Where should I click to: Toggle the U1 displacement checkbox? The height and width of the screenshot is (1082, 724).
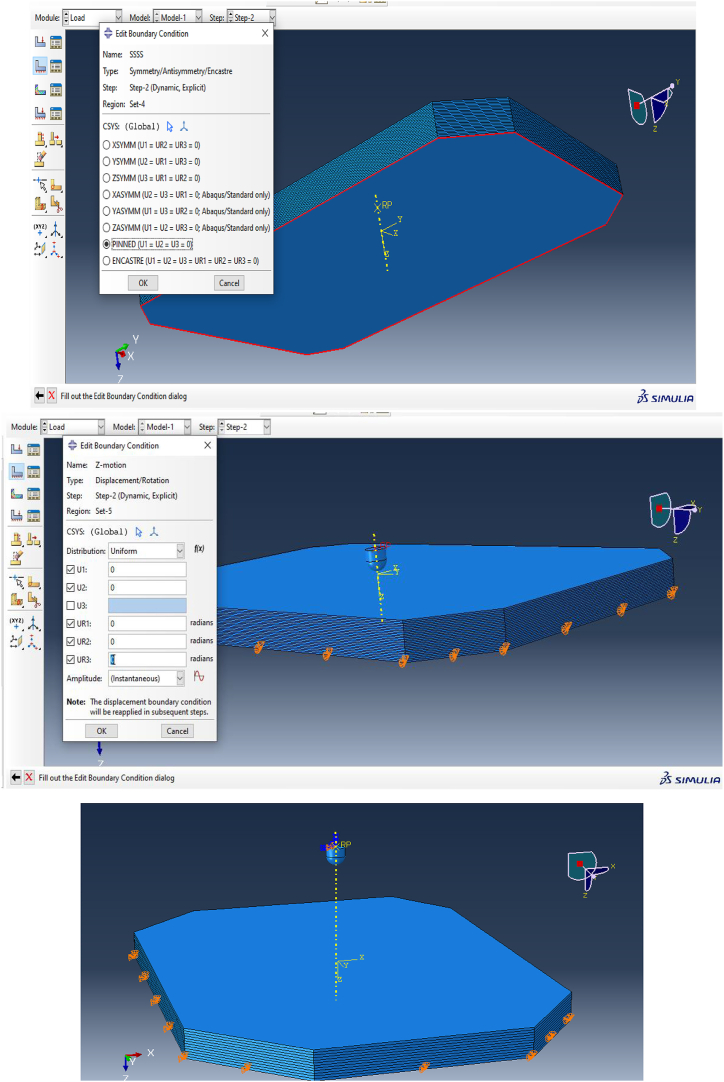71,569
